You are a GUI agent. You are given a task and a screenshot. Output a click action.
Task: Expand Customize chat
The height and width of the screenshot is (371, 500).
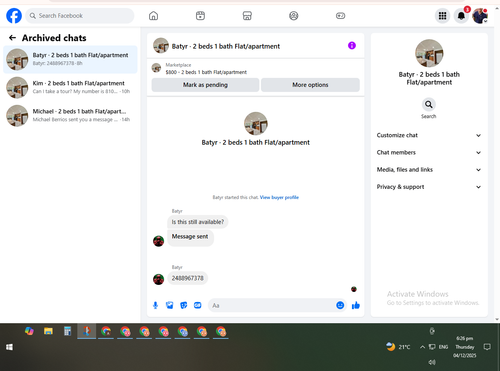point(429,135)
